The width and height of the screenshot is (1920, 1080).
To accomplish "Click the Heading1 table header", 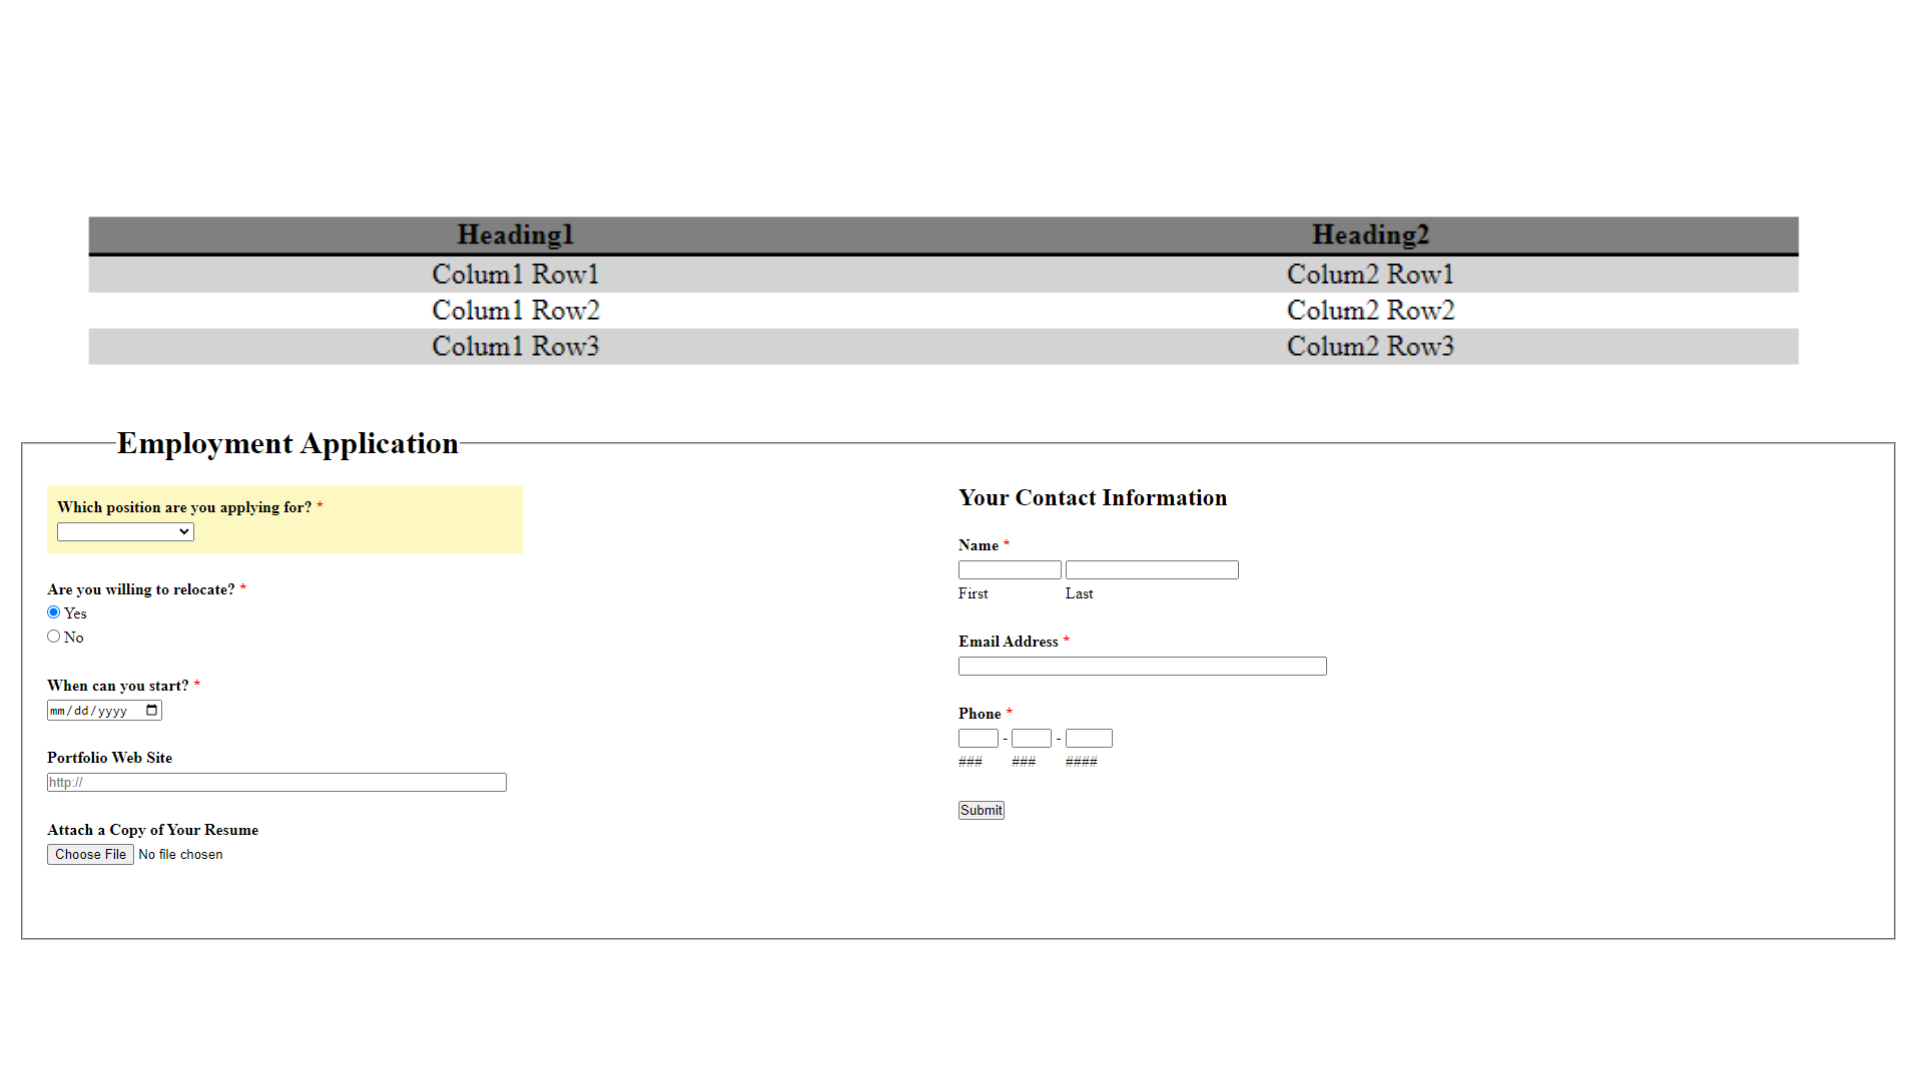I will point(516,235).
